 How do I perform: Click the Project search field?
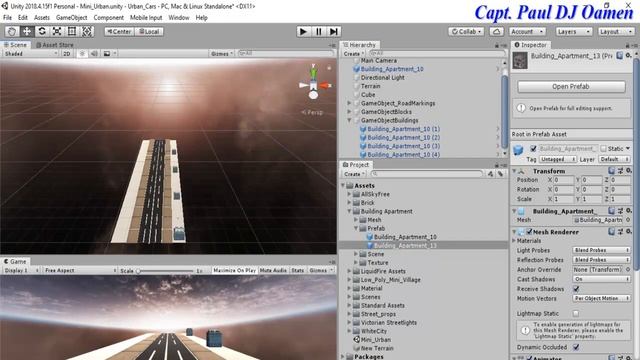click(x=427, y=174)
